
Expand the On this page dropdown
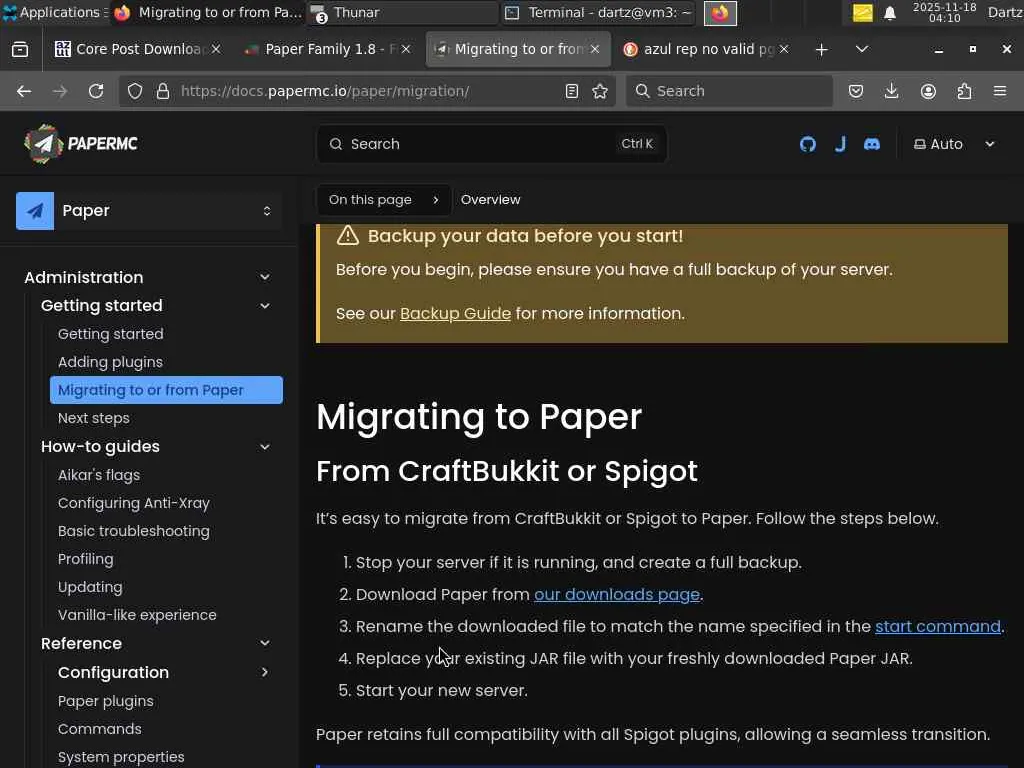tap(383, 200)
